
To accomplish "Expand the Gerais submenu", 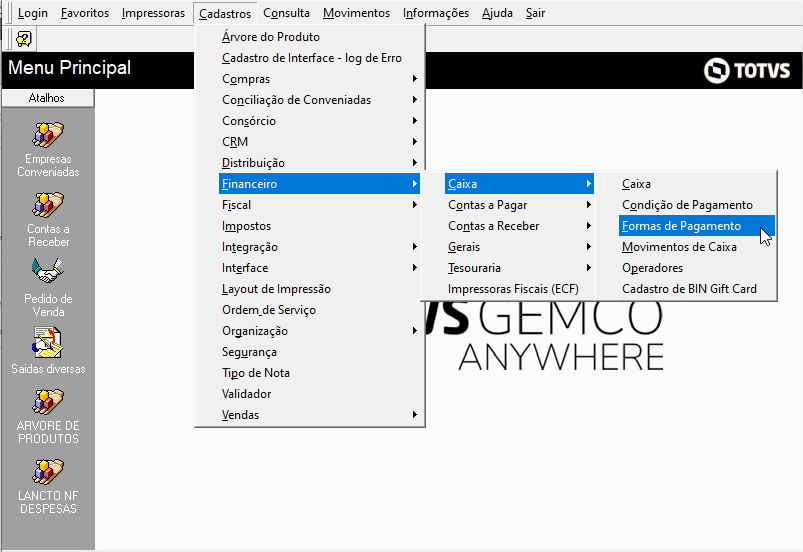I will pos(519,247).
